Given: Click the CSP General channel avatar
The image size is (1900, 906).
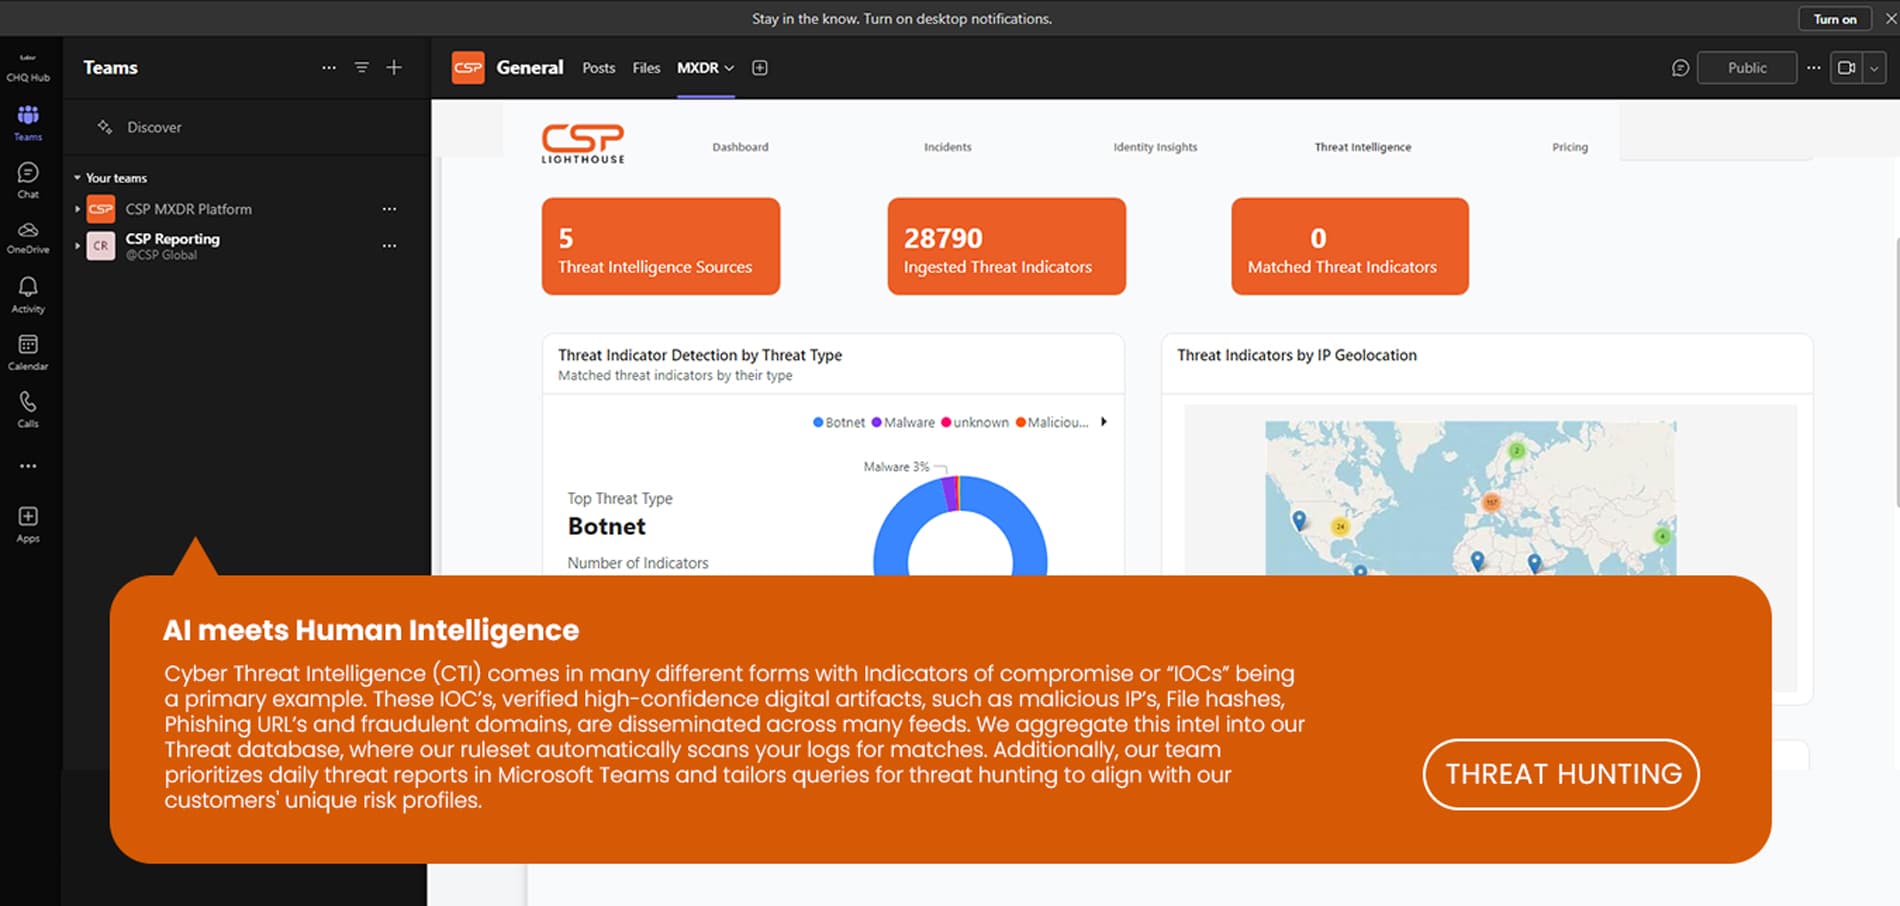Looking at the screenshot, I should click(x=468, y=67).
